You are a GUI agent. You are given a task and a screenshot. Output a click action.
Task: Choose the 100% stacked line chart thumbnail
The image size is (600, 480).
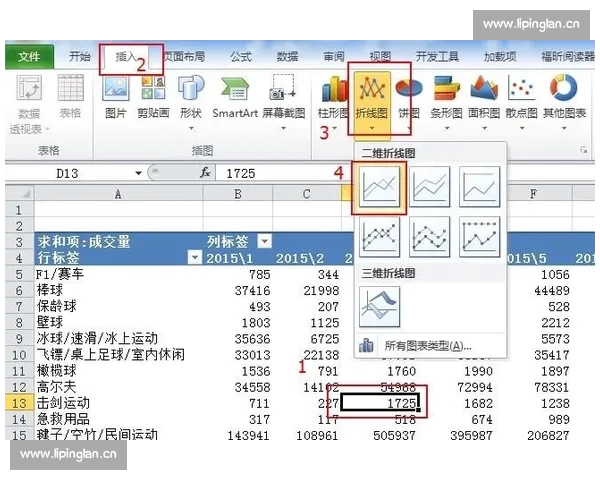[x=479, y=187]
